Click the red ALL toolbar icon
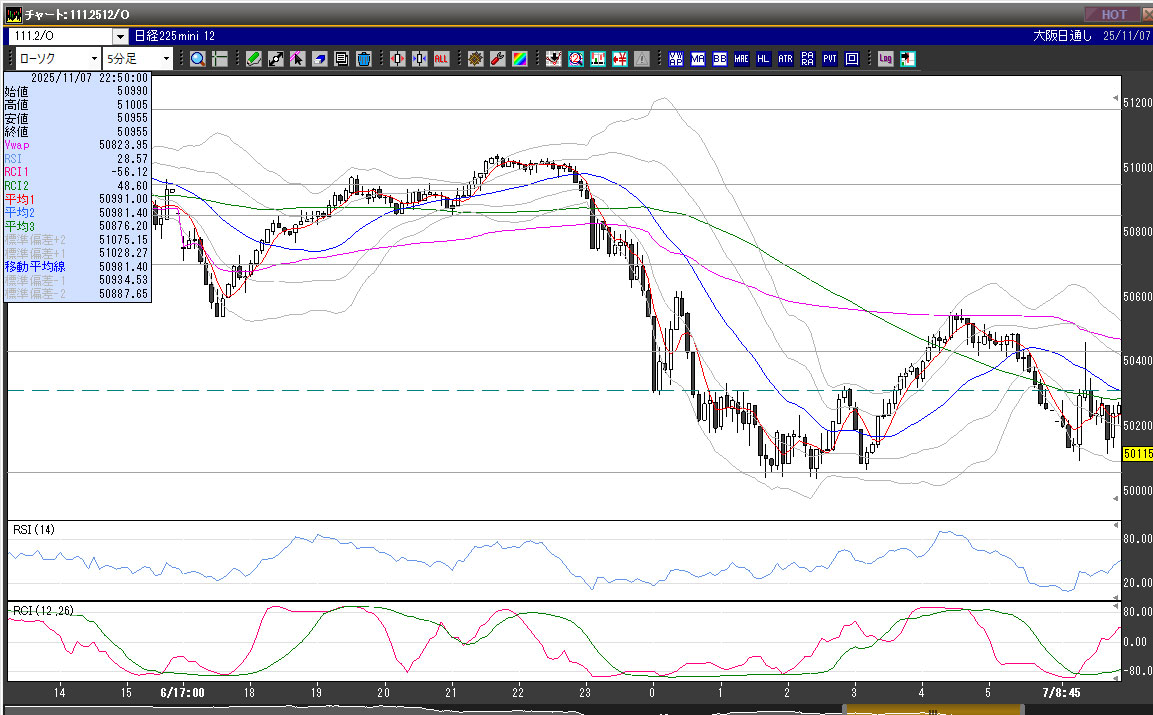1153x715 pixels. point(441,59)
